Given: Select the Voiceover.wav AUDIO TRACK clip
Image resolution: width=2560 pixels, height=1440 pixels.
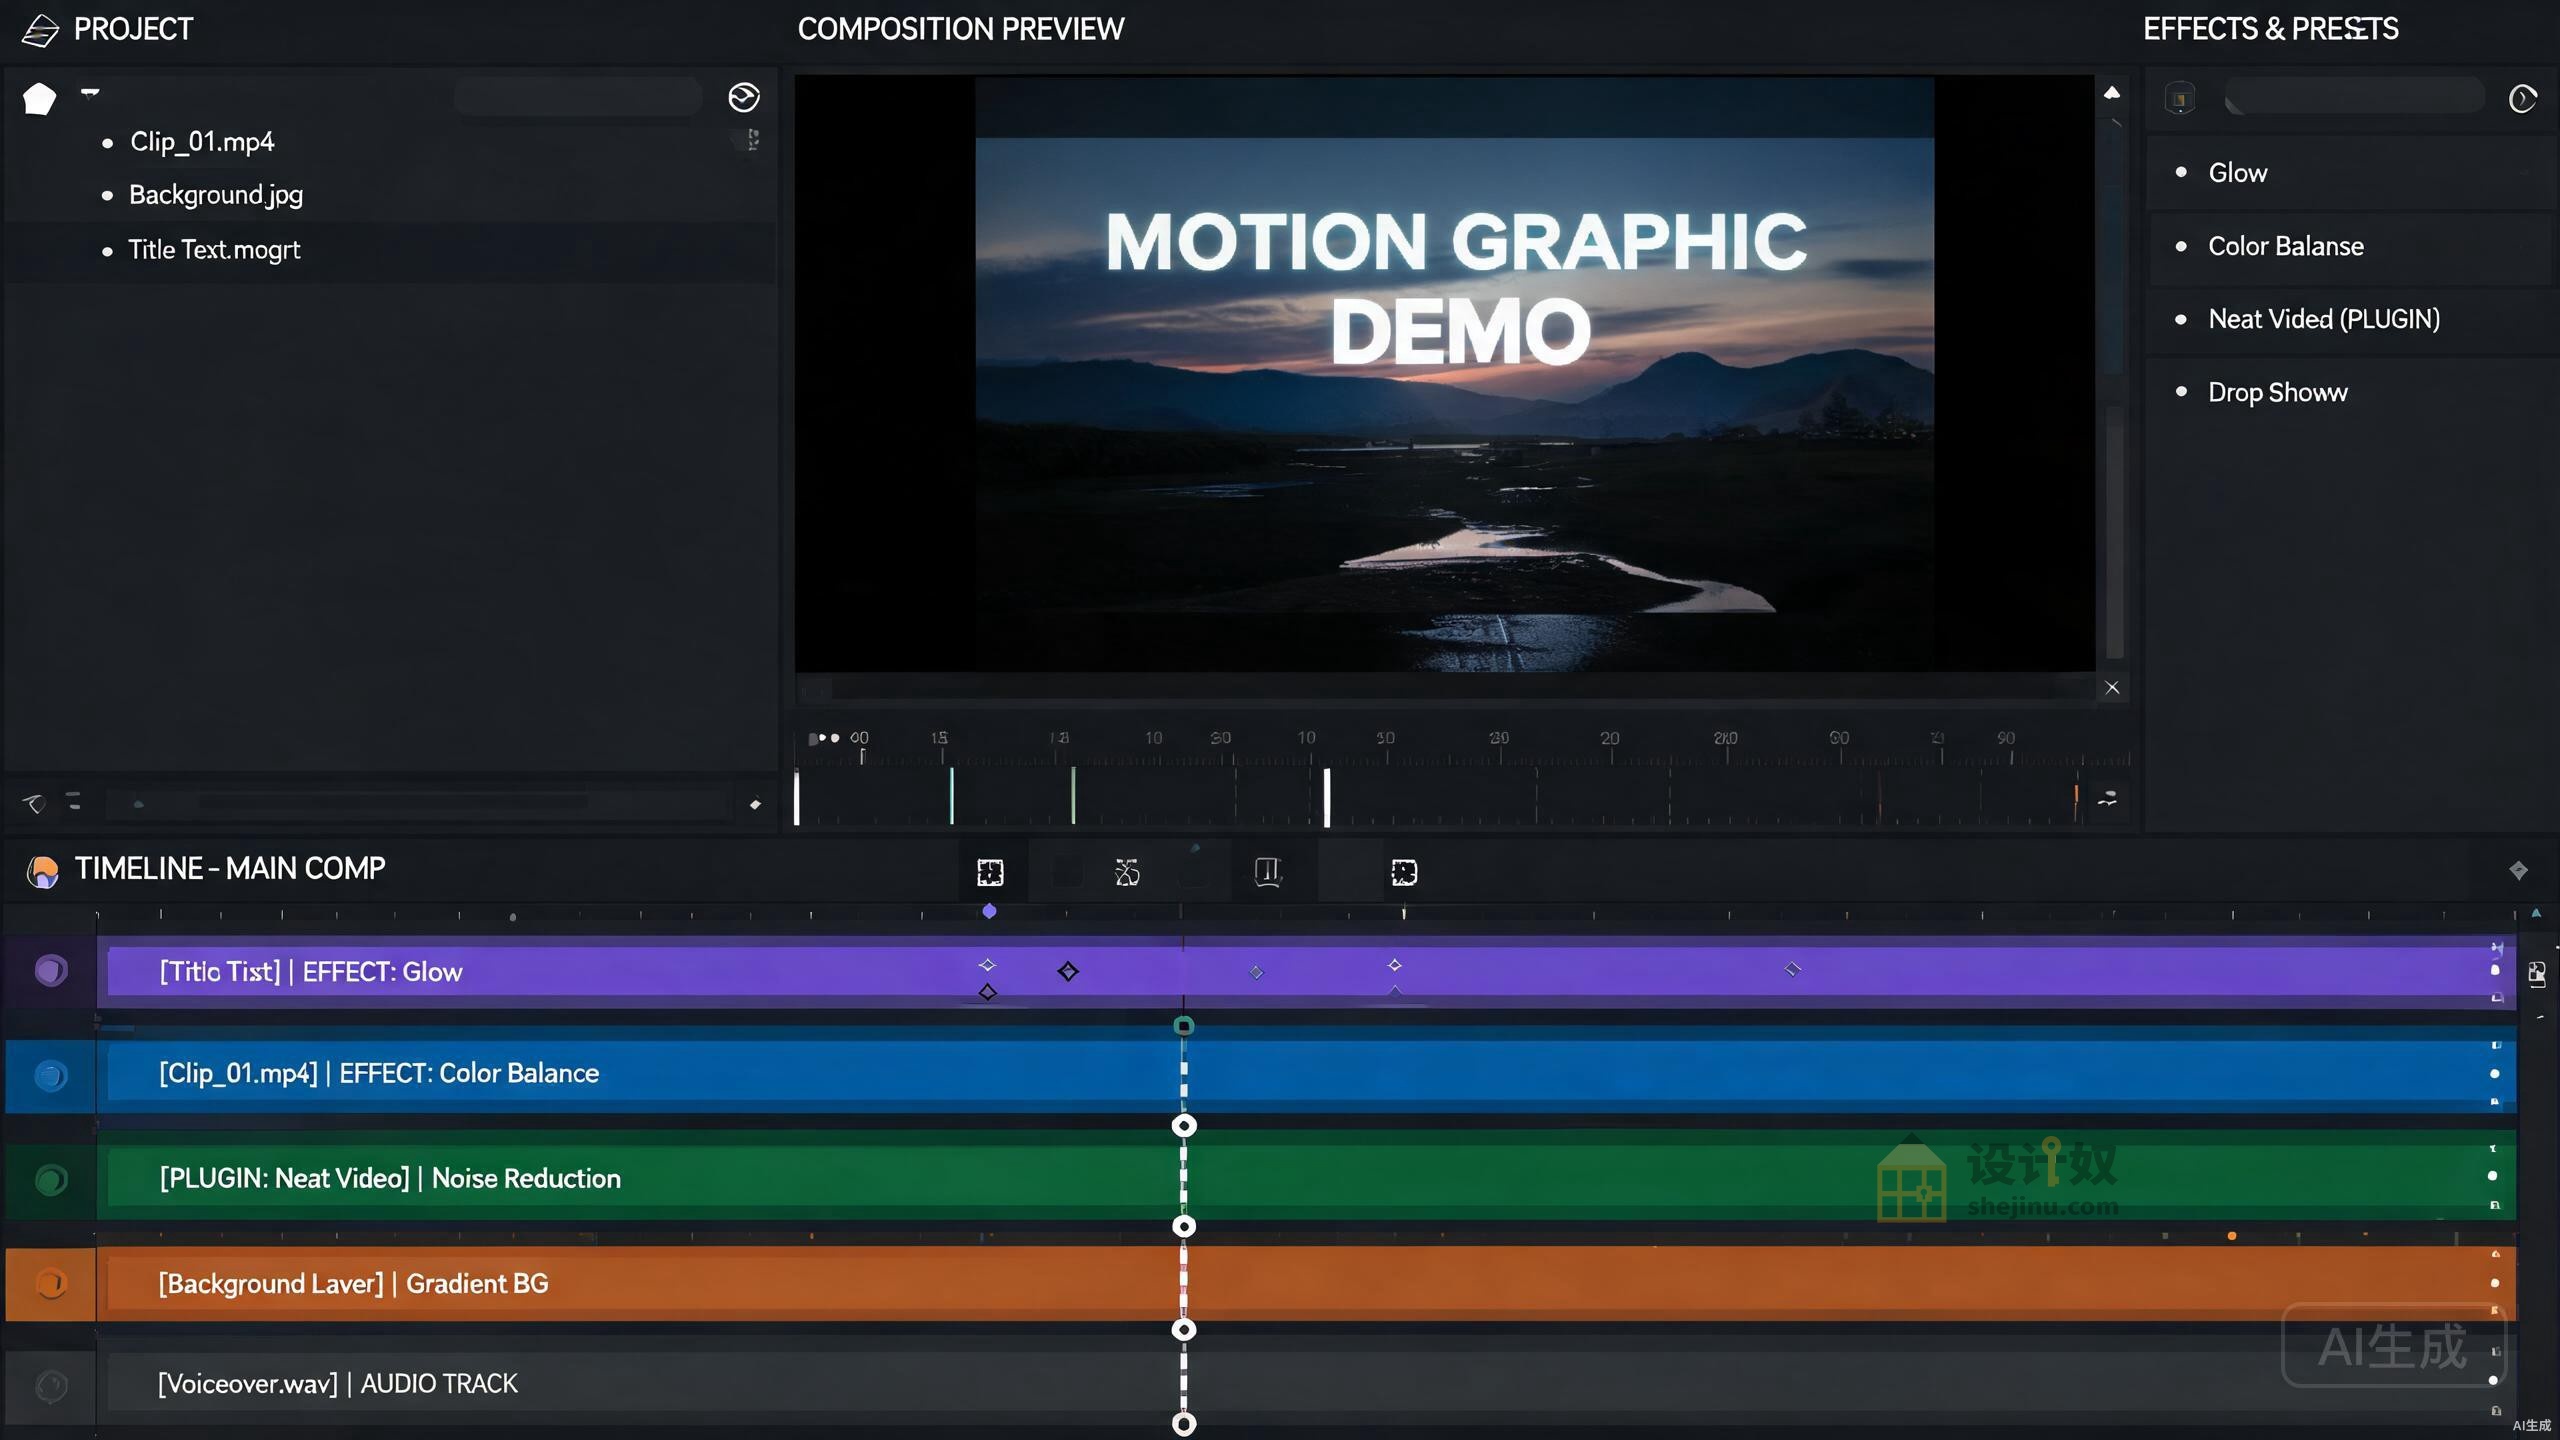Looking at the screenshot, I should (x=1311, y=1384).
